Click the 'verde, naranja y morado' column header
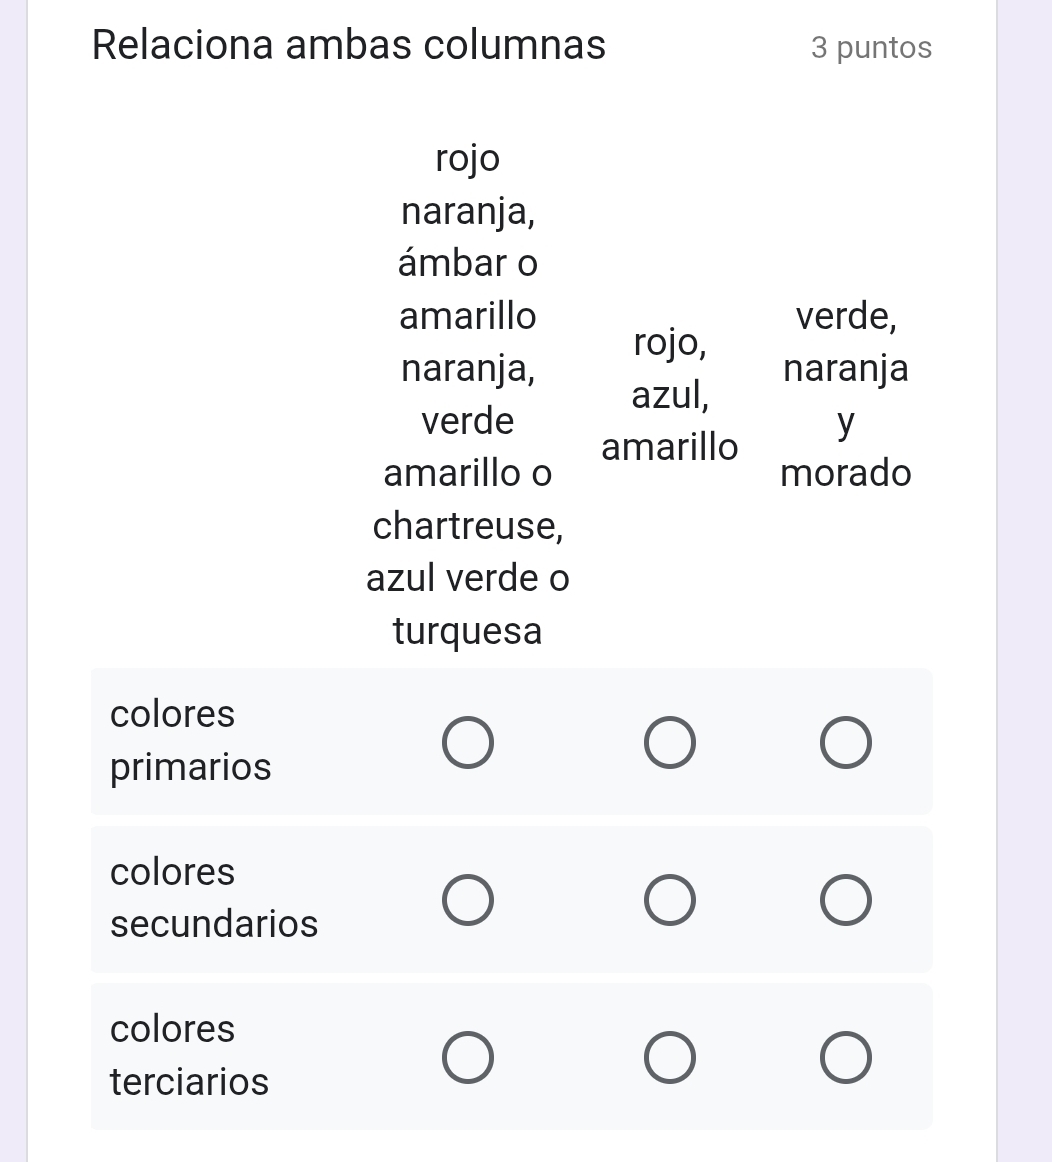 tap(846, 395)
